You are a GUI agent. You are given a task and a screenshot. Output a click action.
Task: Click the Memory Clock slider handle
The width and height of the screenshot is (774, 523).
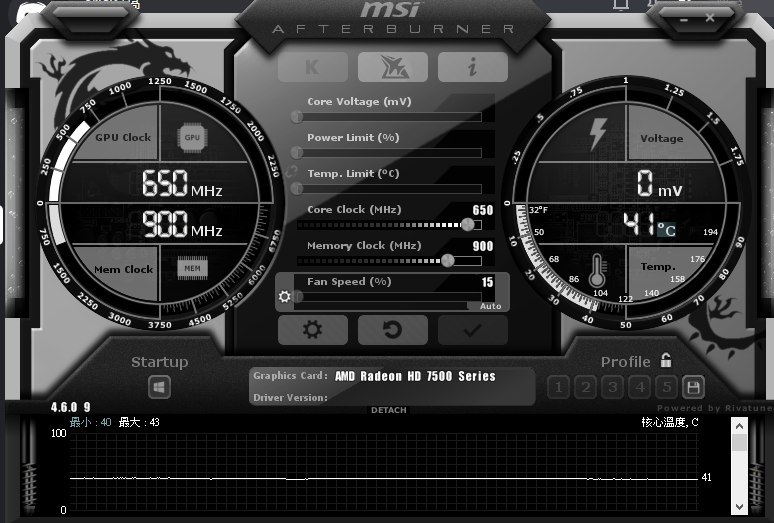(448, 260)
